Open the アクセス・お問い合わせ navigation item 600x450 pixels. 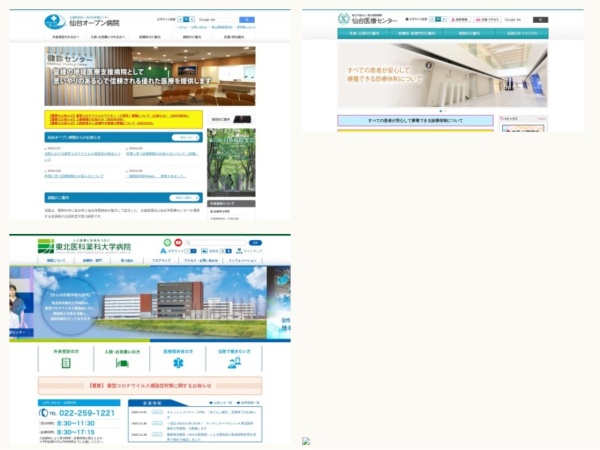point(201,261)
